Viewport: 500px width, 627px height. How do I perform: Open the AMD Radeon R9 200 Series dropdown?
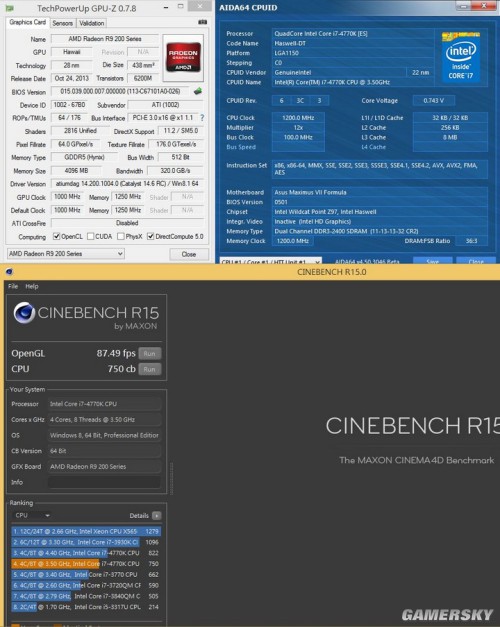tap(66, 254)
